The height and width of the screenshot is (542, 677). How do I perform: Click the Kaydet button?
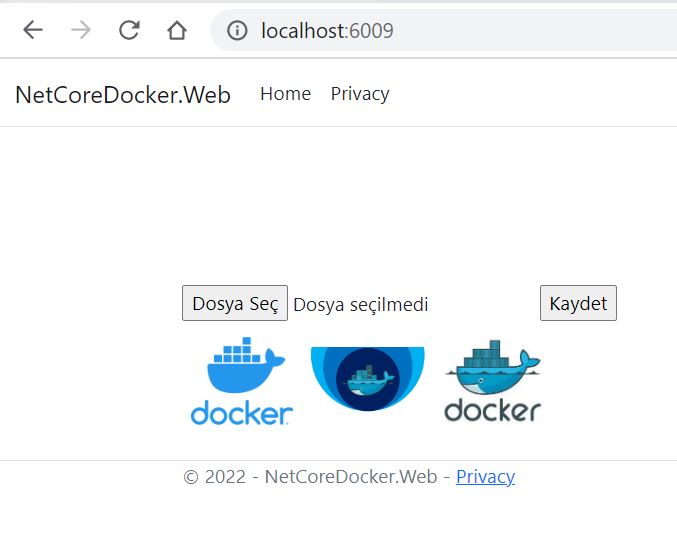point(578,304)
